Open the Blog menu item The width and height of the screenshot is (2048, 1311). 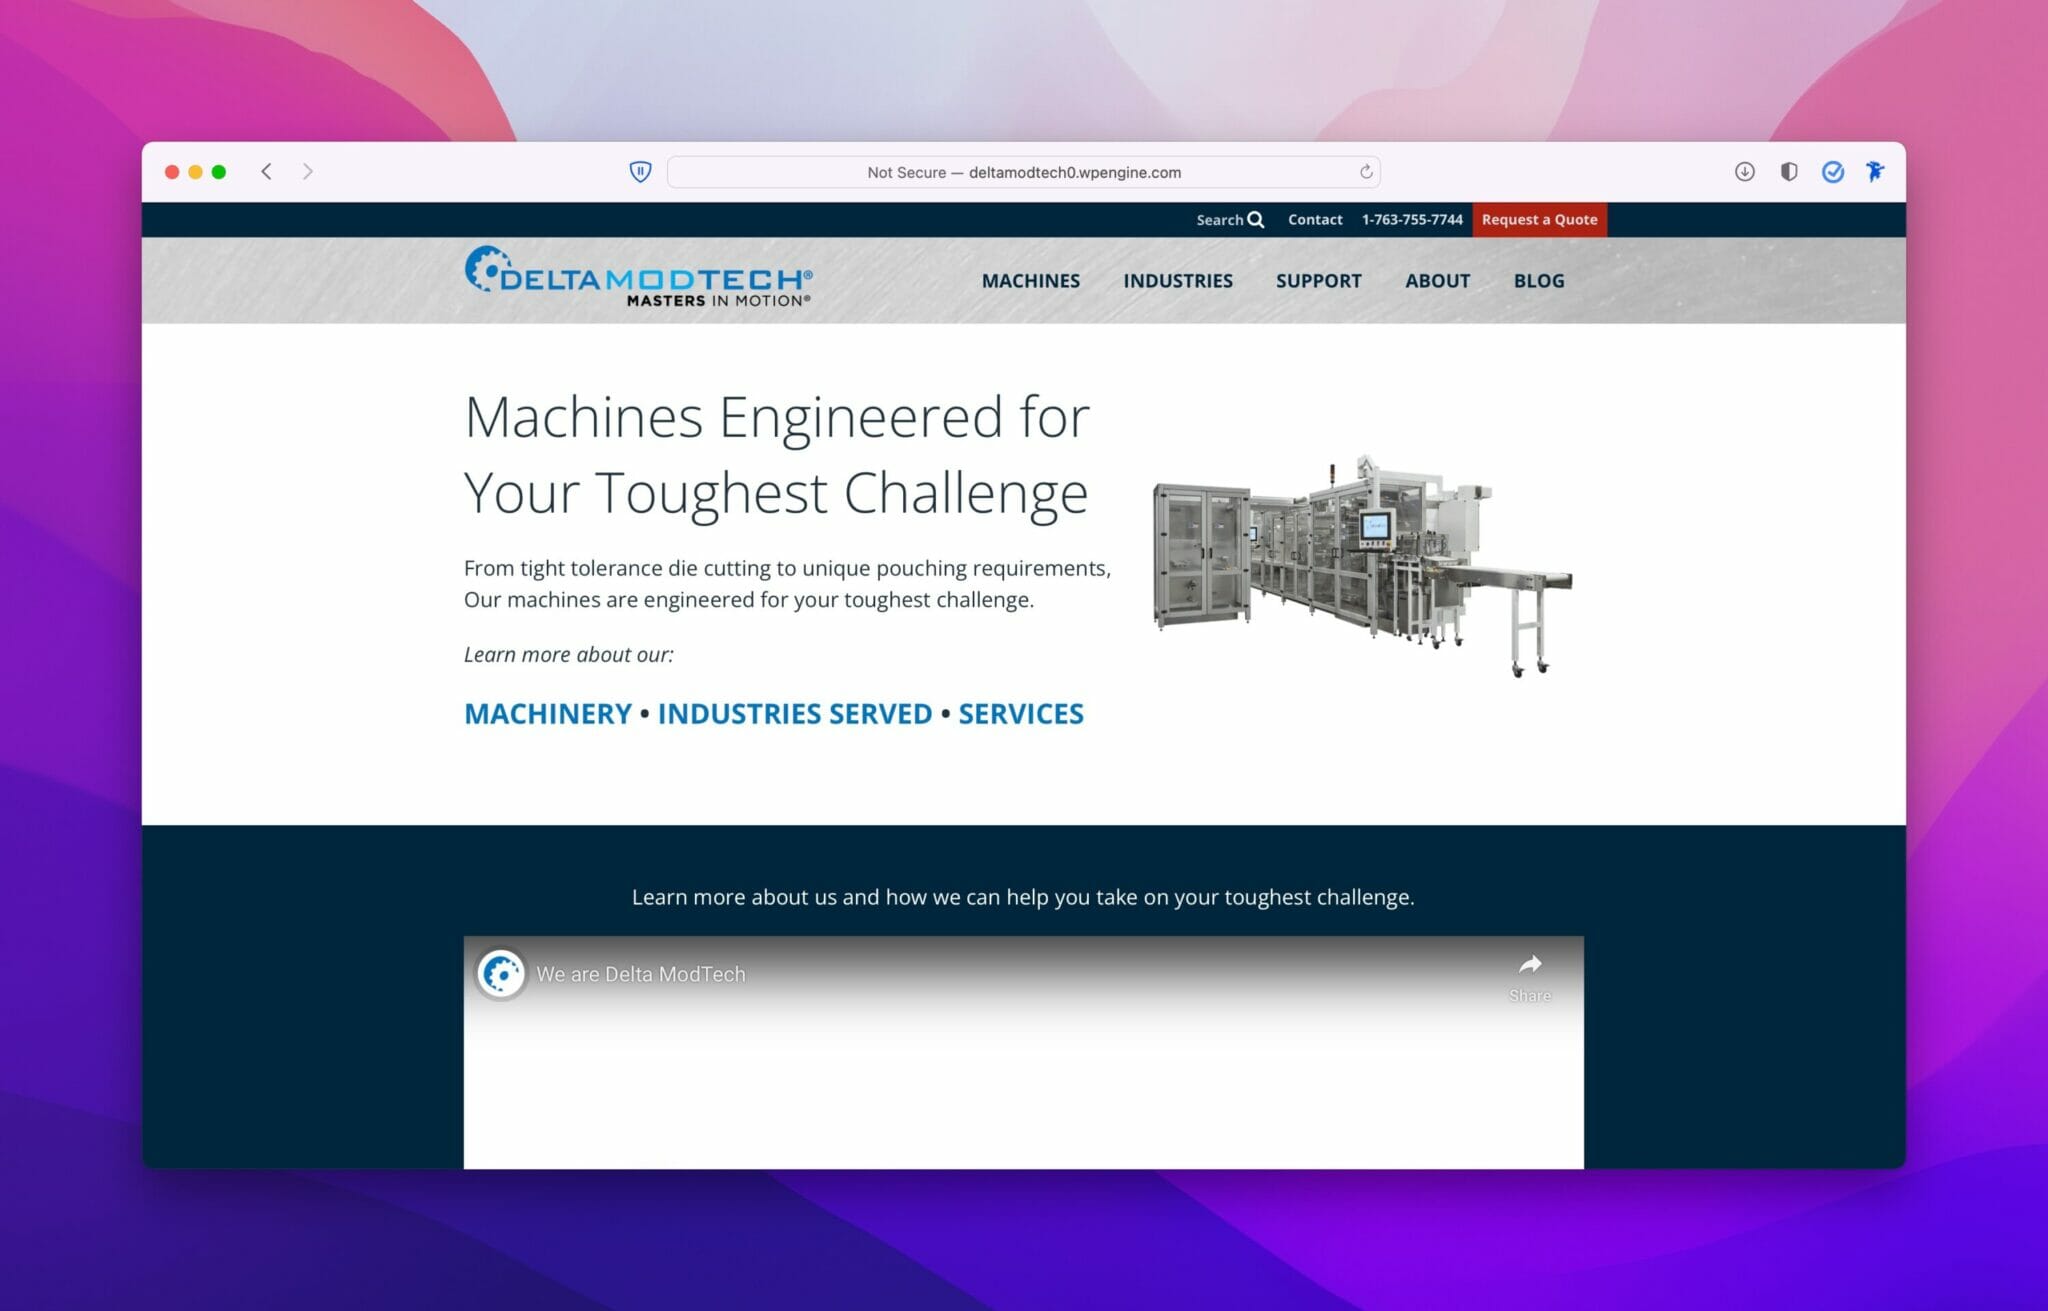[1538, 281]
